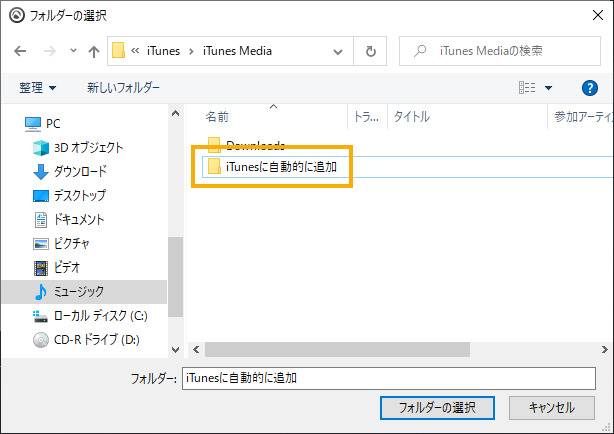
Task: Click the CD-R disc icon
Action: tap(41, 340)
